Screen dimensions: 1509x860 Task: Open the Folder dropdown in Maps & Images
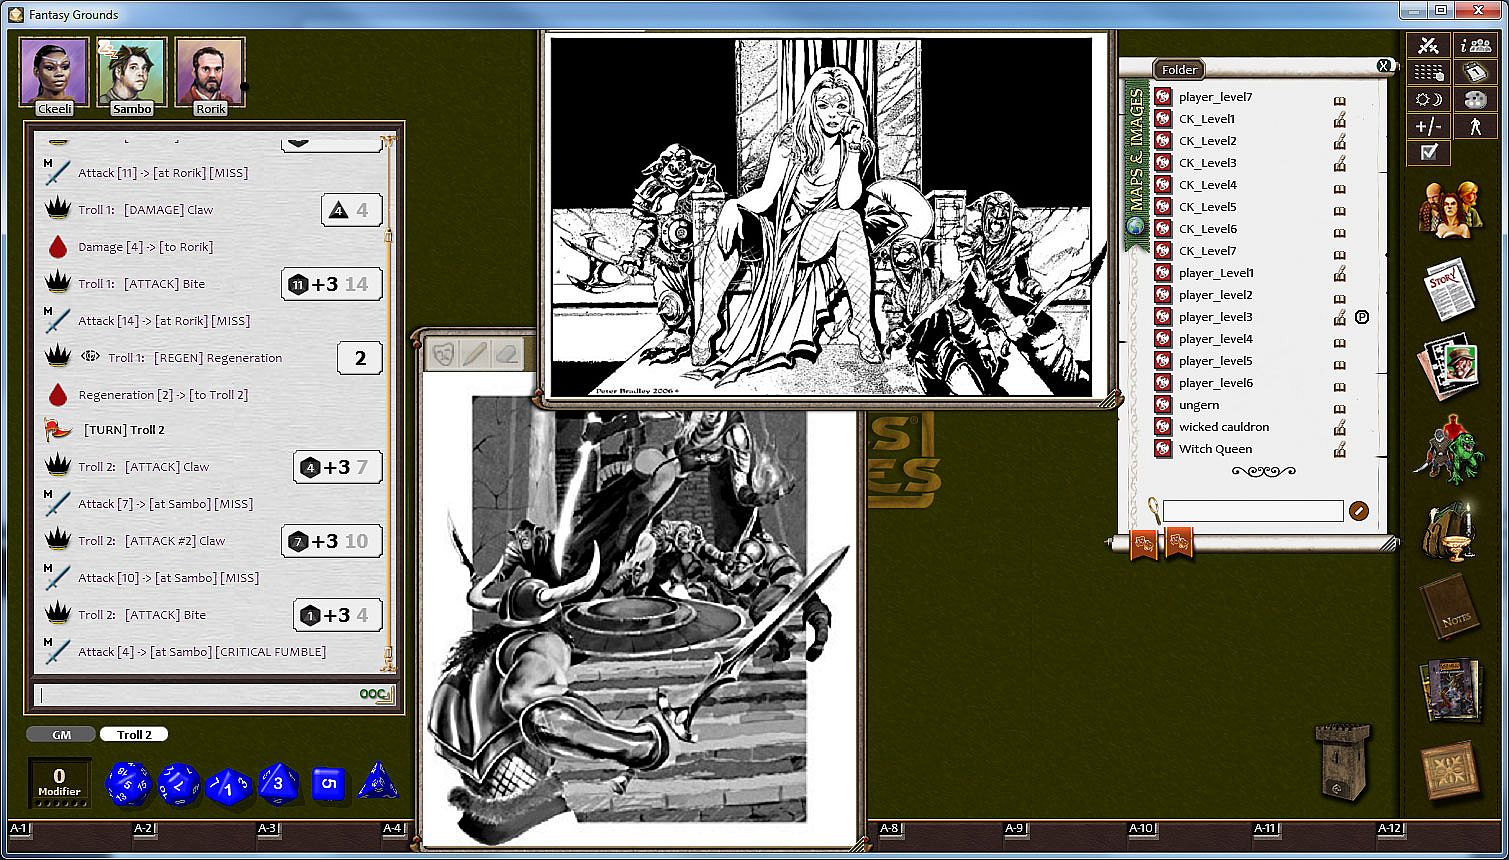[1179, 70]
